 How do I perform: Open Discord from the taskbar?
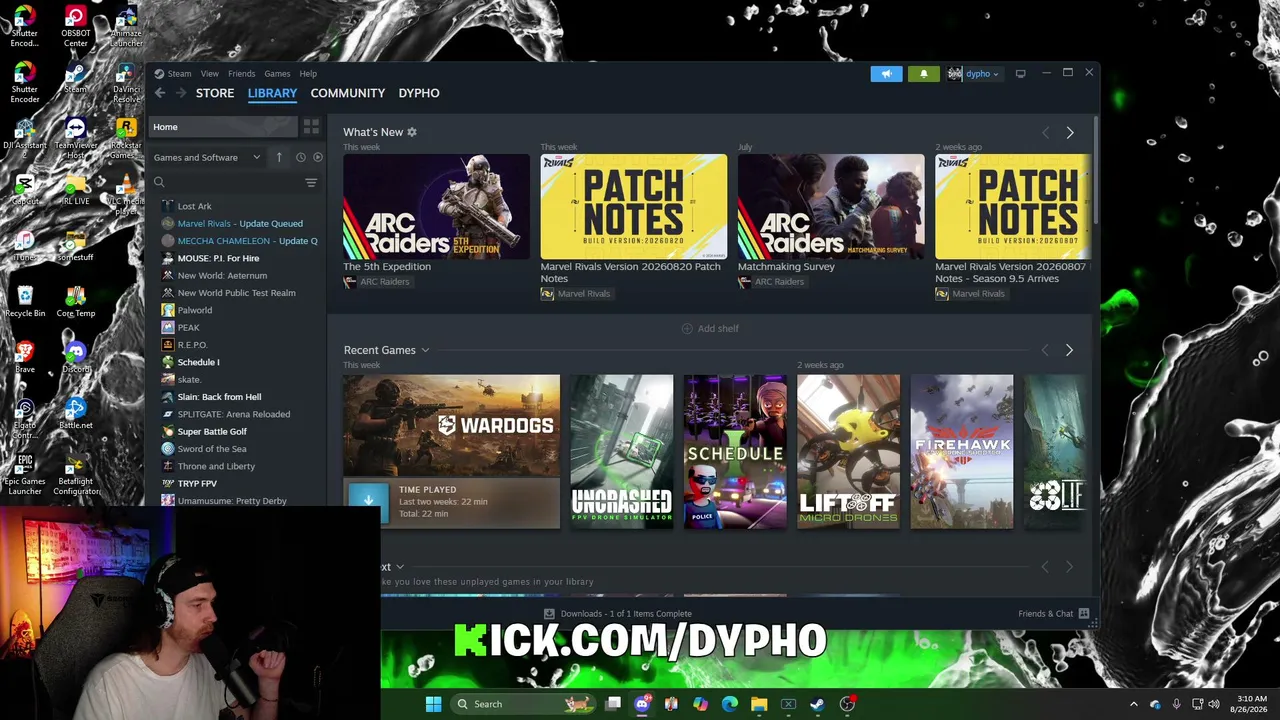pyautogui.click(x=643, y=704)
